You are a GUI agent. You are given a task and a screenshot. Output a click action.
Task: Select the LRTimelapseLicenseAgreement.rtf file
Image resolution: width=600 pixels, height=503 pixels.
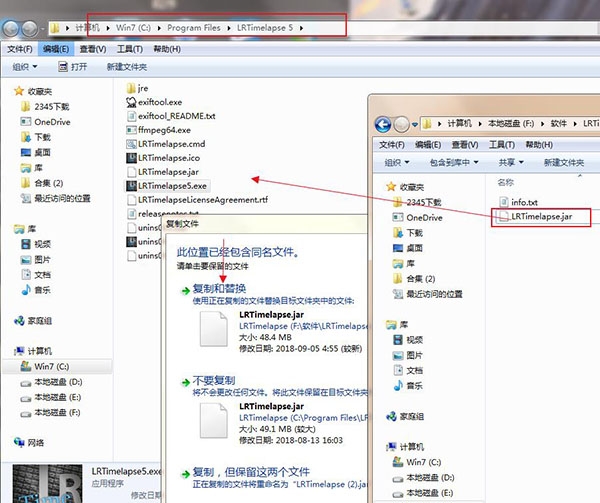tap(197, 200)
